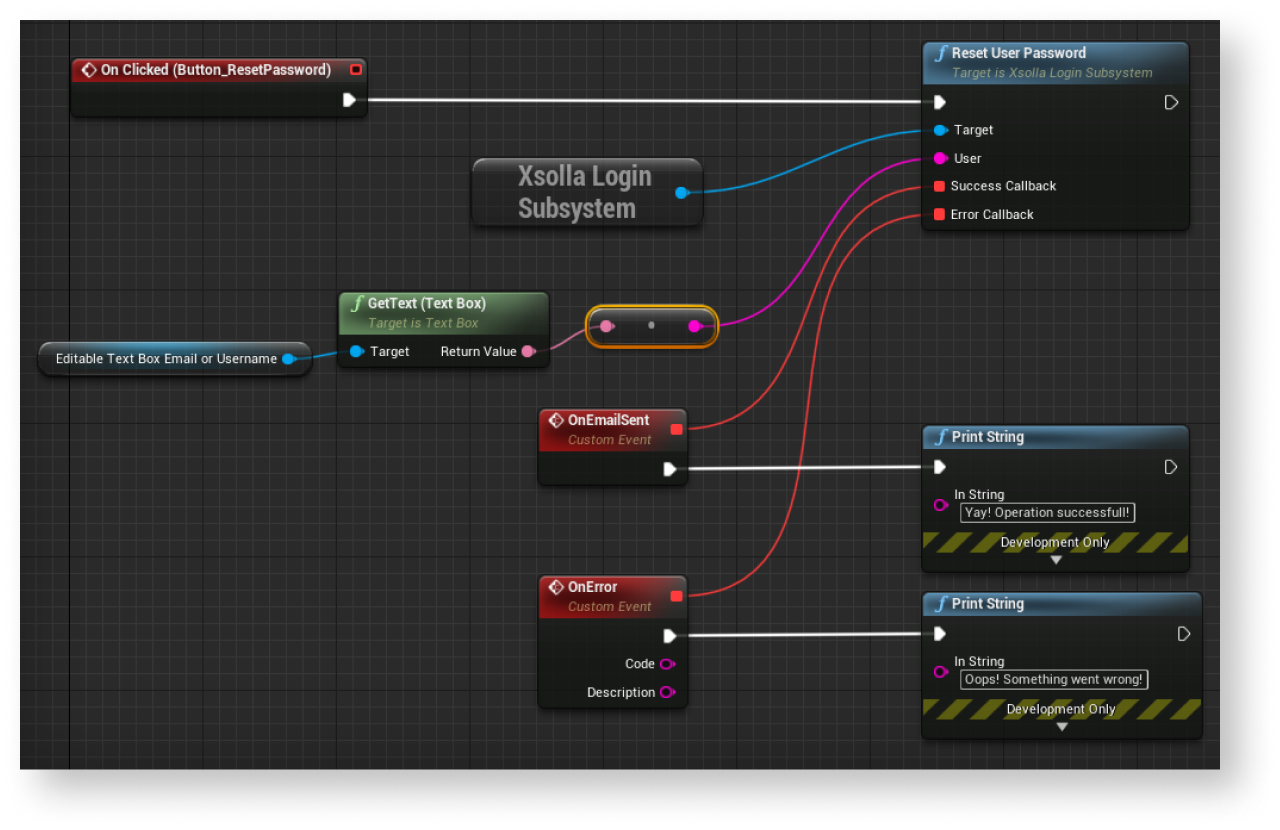Click the GetText Return Value output pin
Viewport: 1280px width, 830px height.
(x=528, y=351)
